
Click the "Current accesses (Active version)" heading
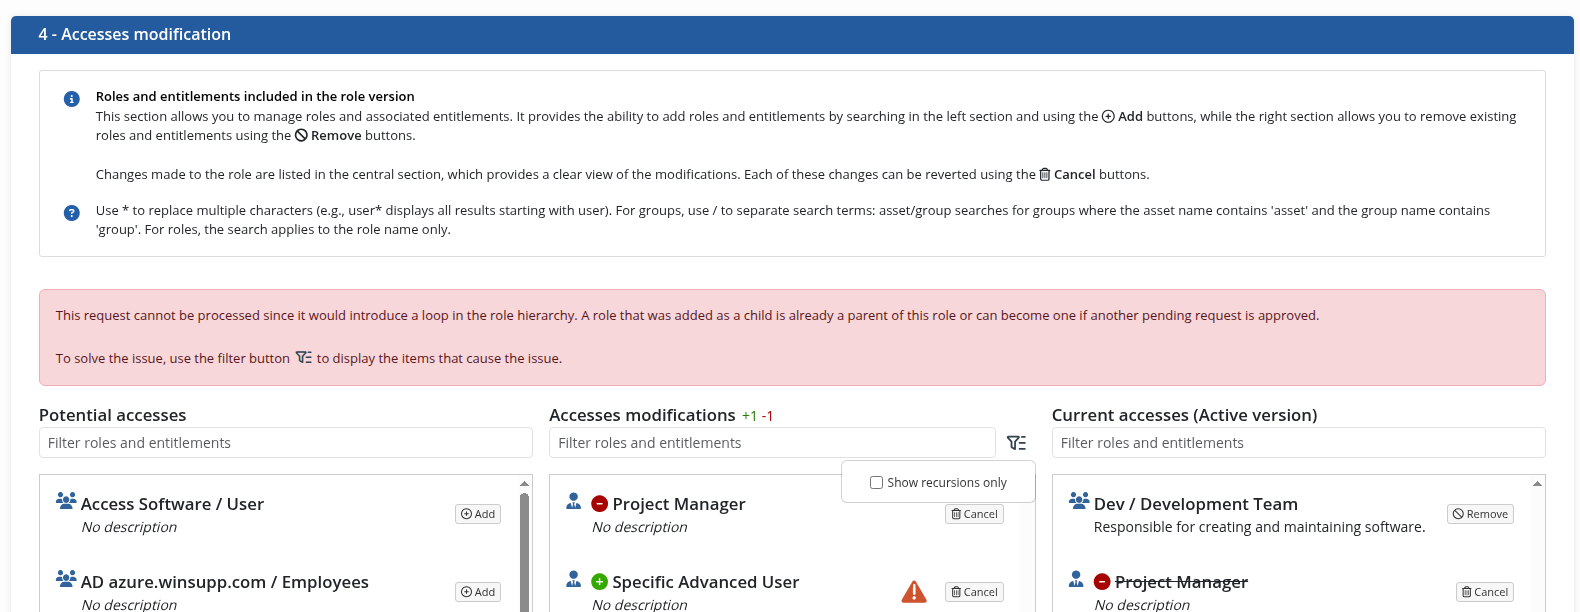pos(1185,415)
